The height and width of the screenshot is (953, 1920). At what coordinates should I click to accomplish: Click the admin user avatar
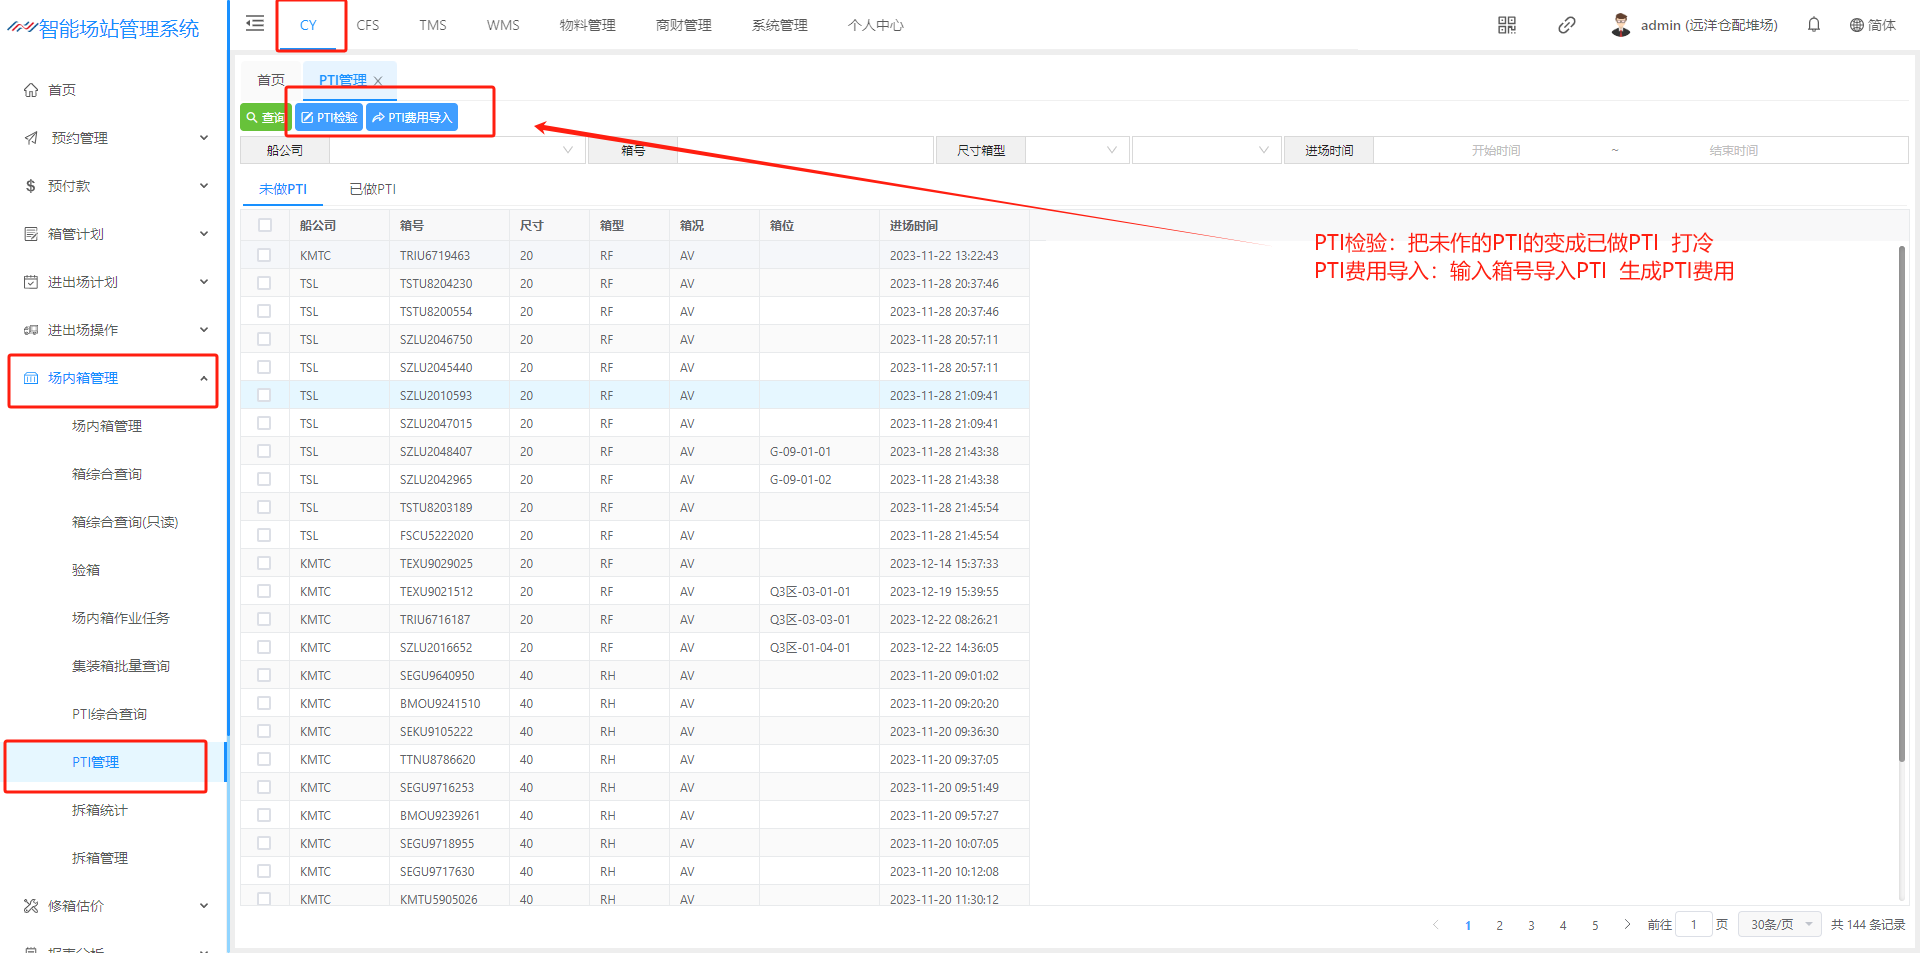click(x=1620, y=25)
